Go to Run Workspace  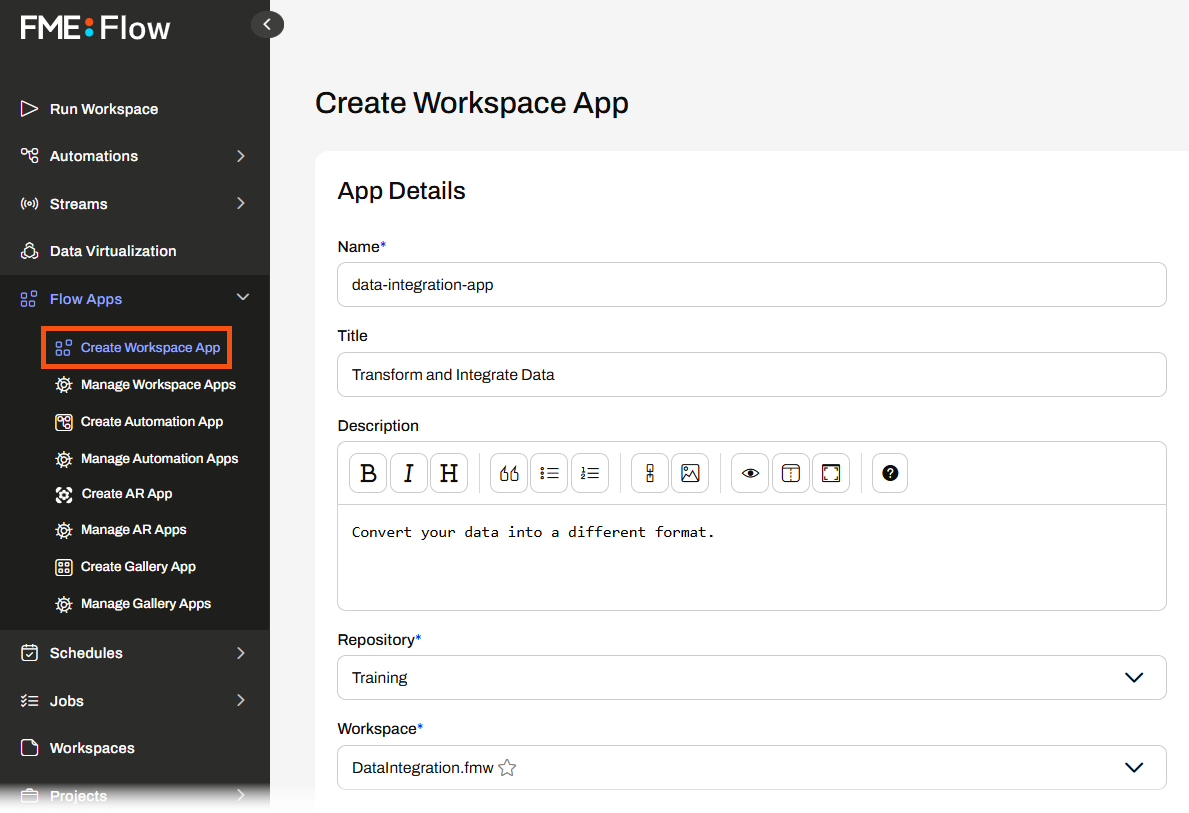[x=104, y=109]
